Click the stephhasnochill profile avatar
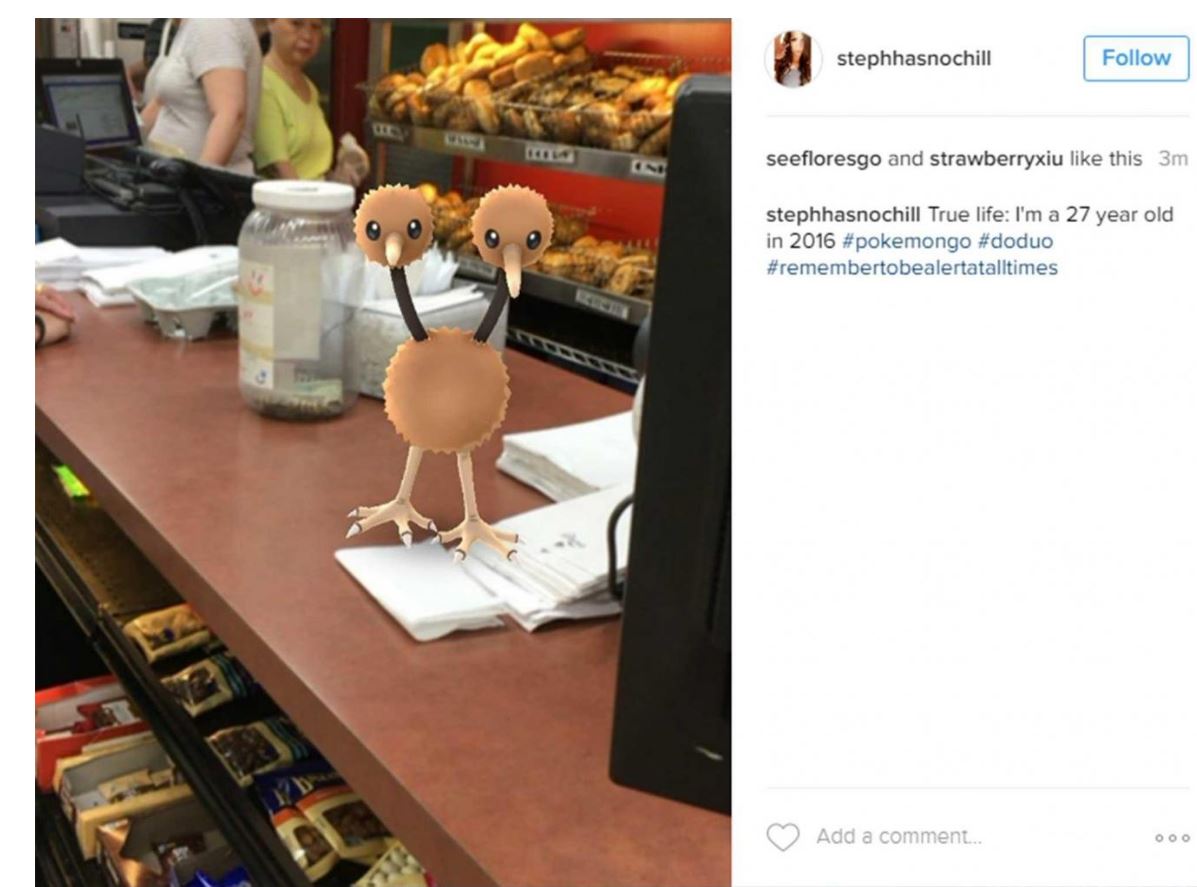This screenshot has height=887, width=1197. 793,59
